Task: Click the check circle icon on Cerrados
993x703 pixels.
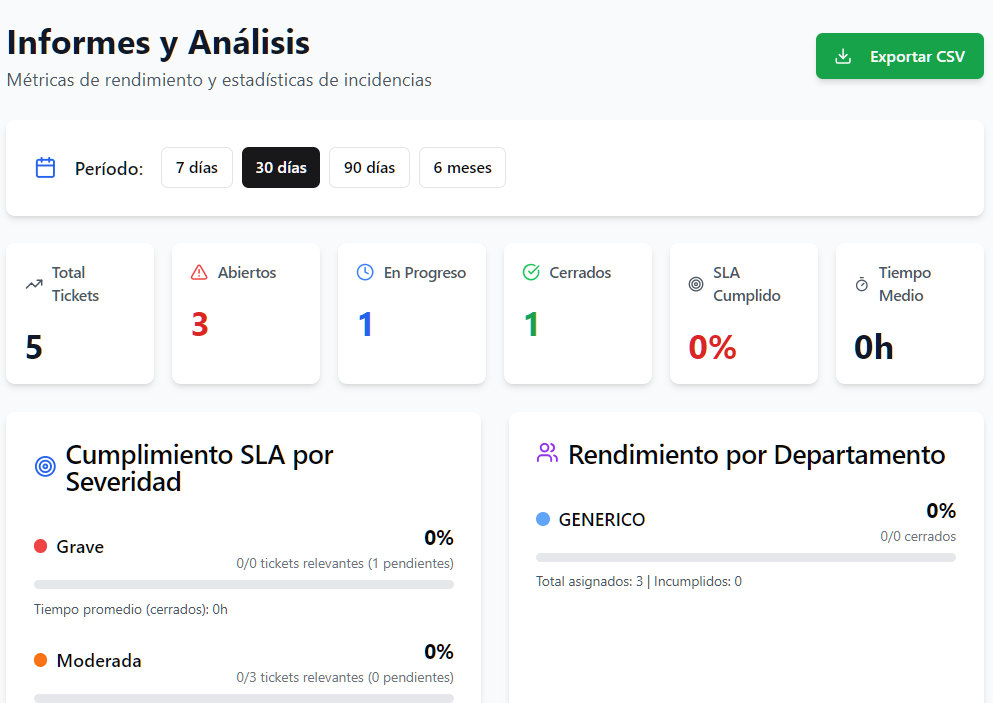Action: pos(531,272)
